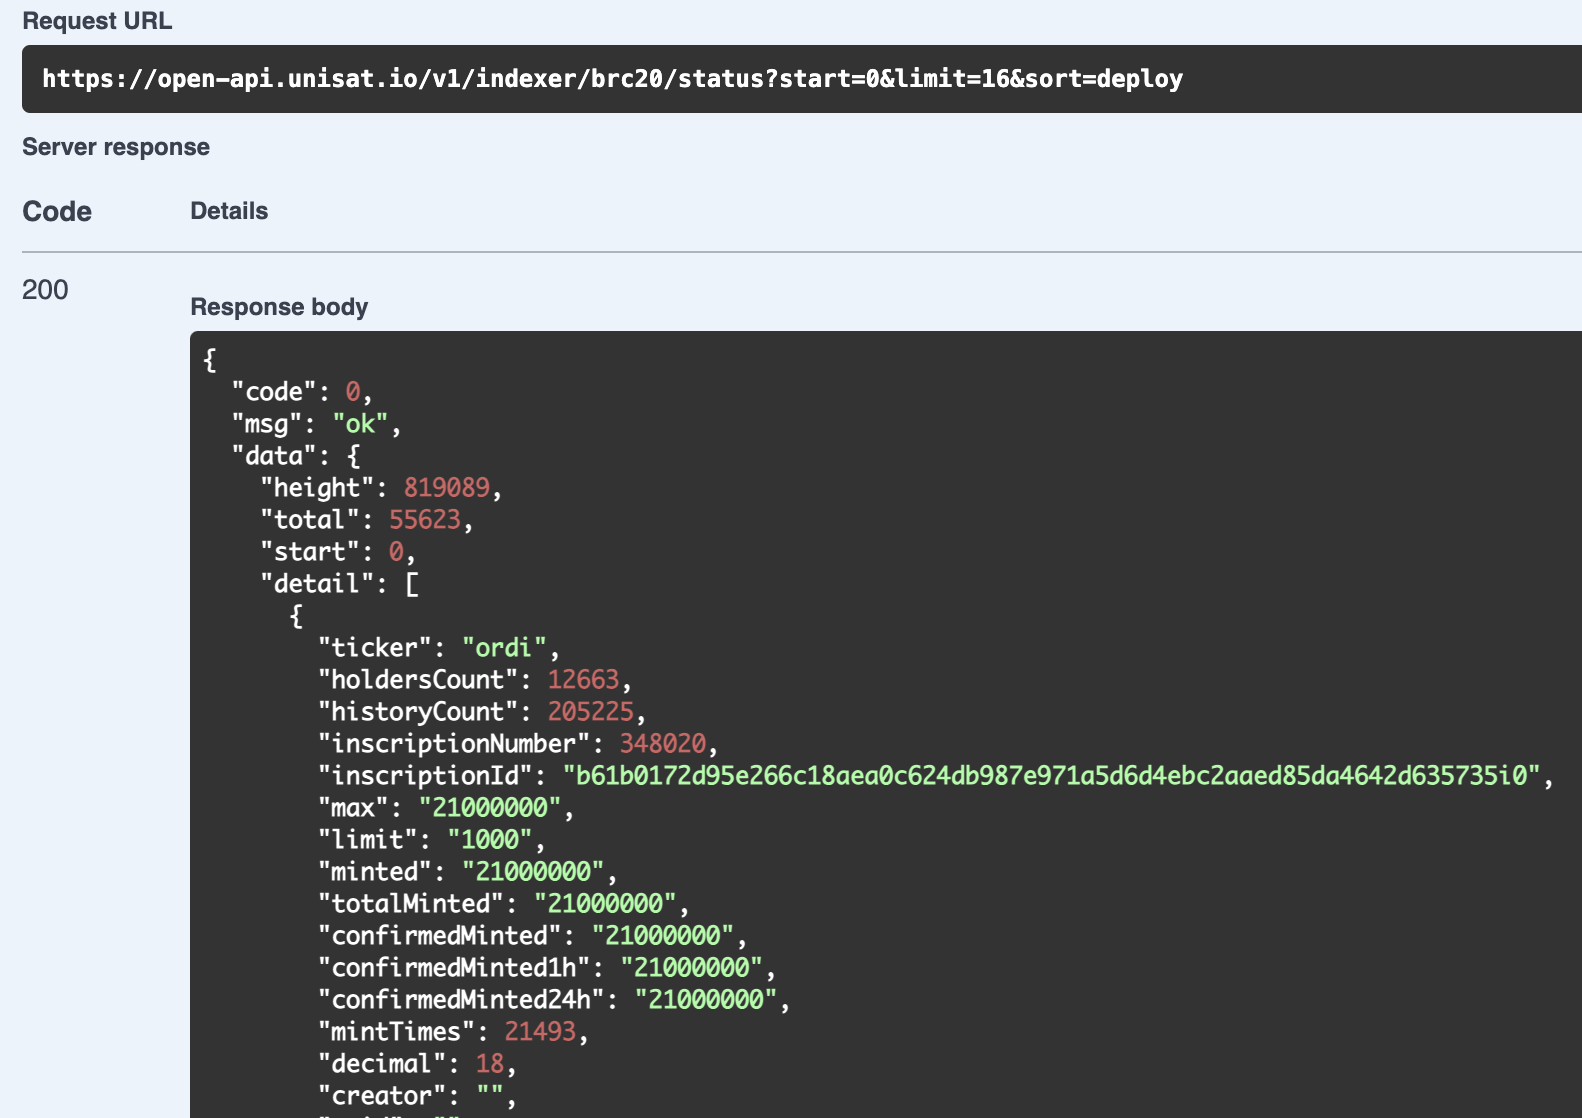
Task: Click the inscriptionNumber value 348020
Action: coord(662,744)
